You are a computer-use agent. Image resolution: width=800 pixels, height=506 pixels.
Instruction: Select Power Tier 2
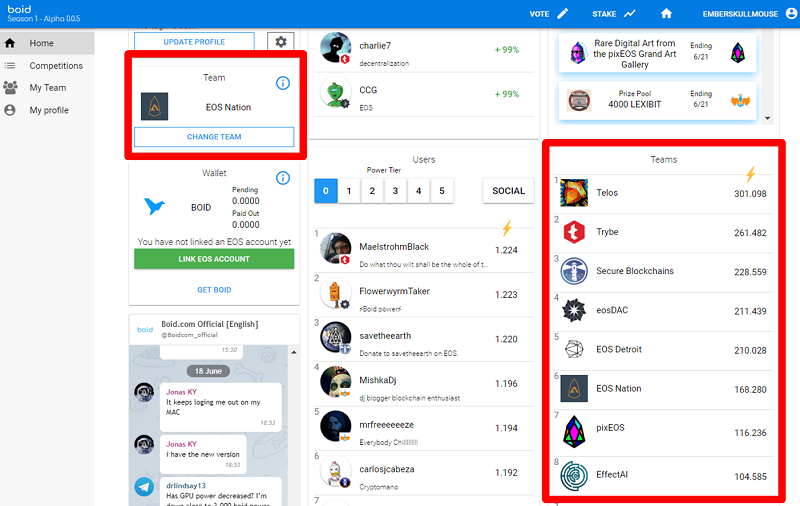372,191
